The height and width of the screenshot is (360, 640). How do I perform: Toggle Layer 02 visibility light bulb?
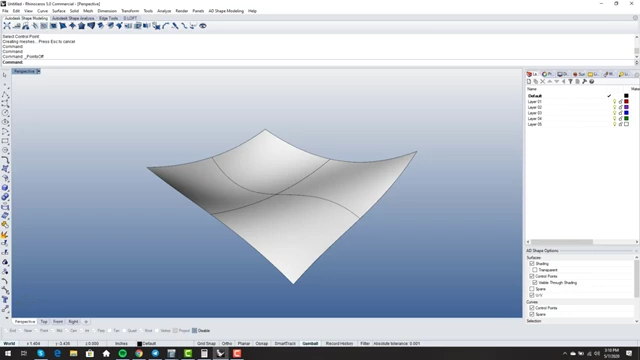click(614, 107)
